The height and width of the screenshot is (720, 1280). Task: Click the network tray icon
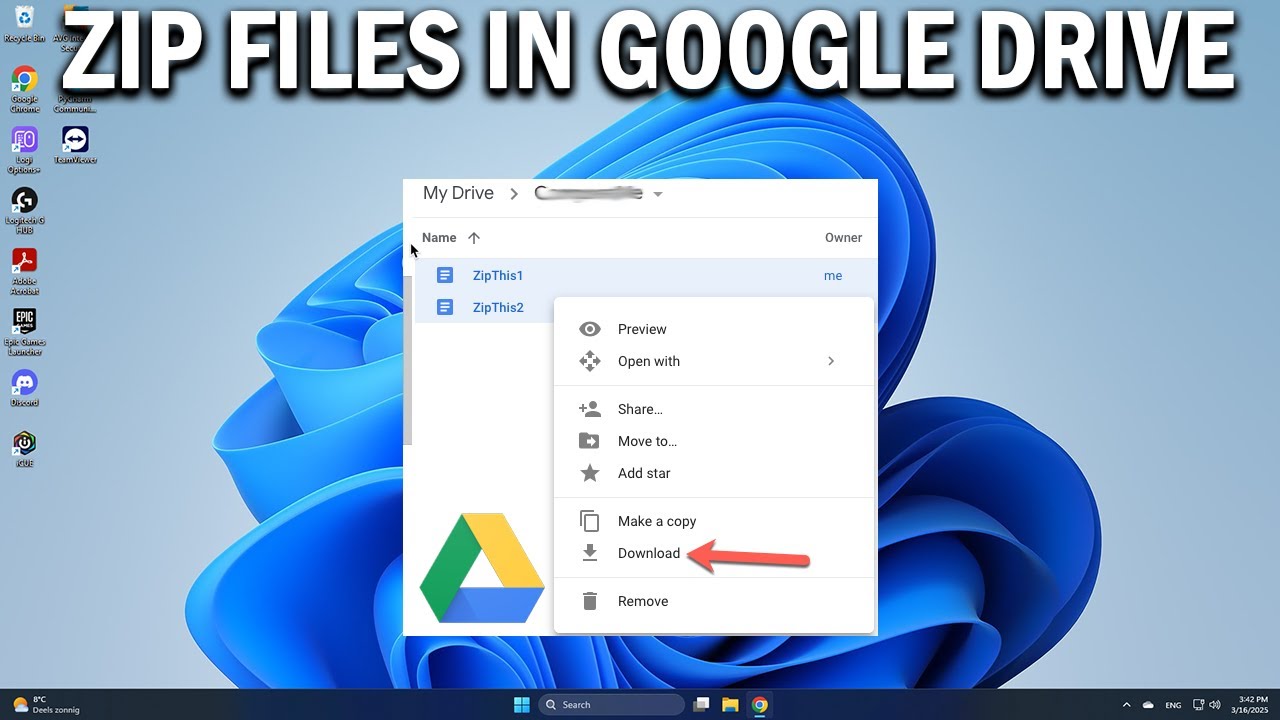click(1199, 705)
